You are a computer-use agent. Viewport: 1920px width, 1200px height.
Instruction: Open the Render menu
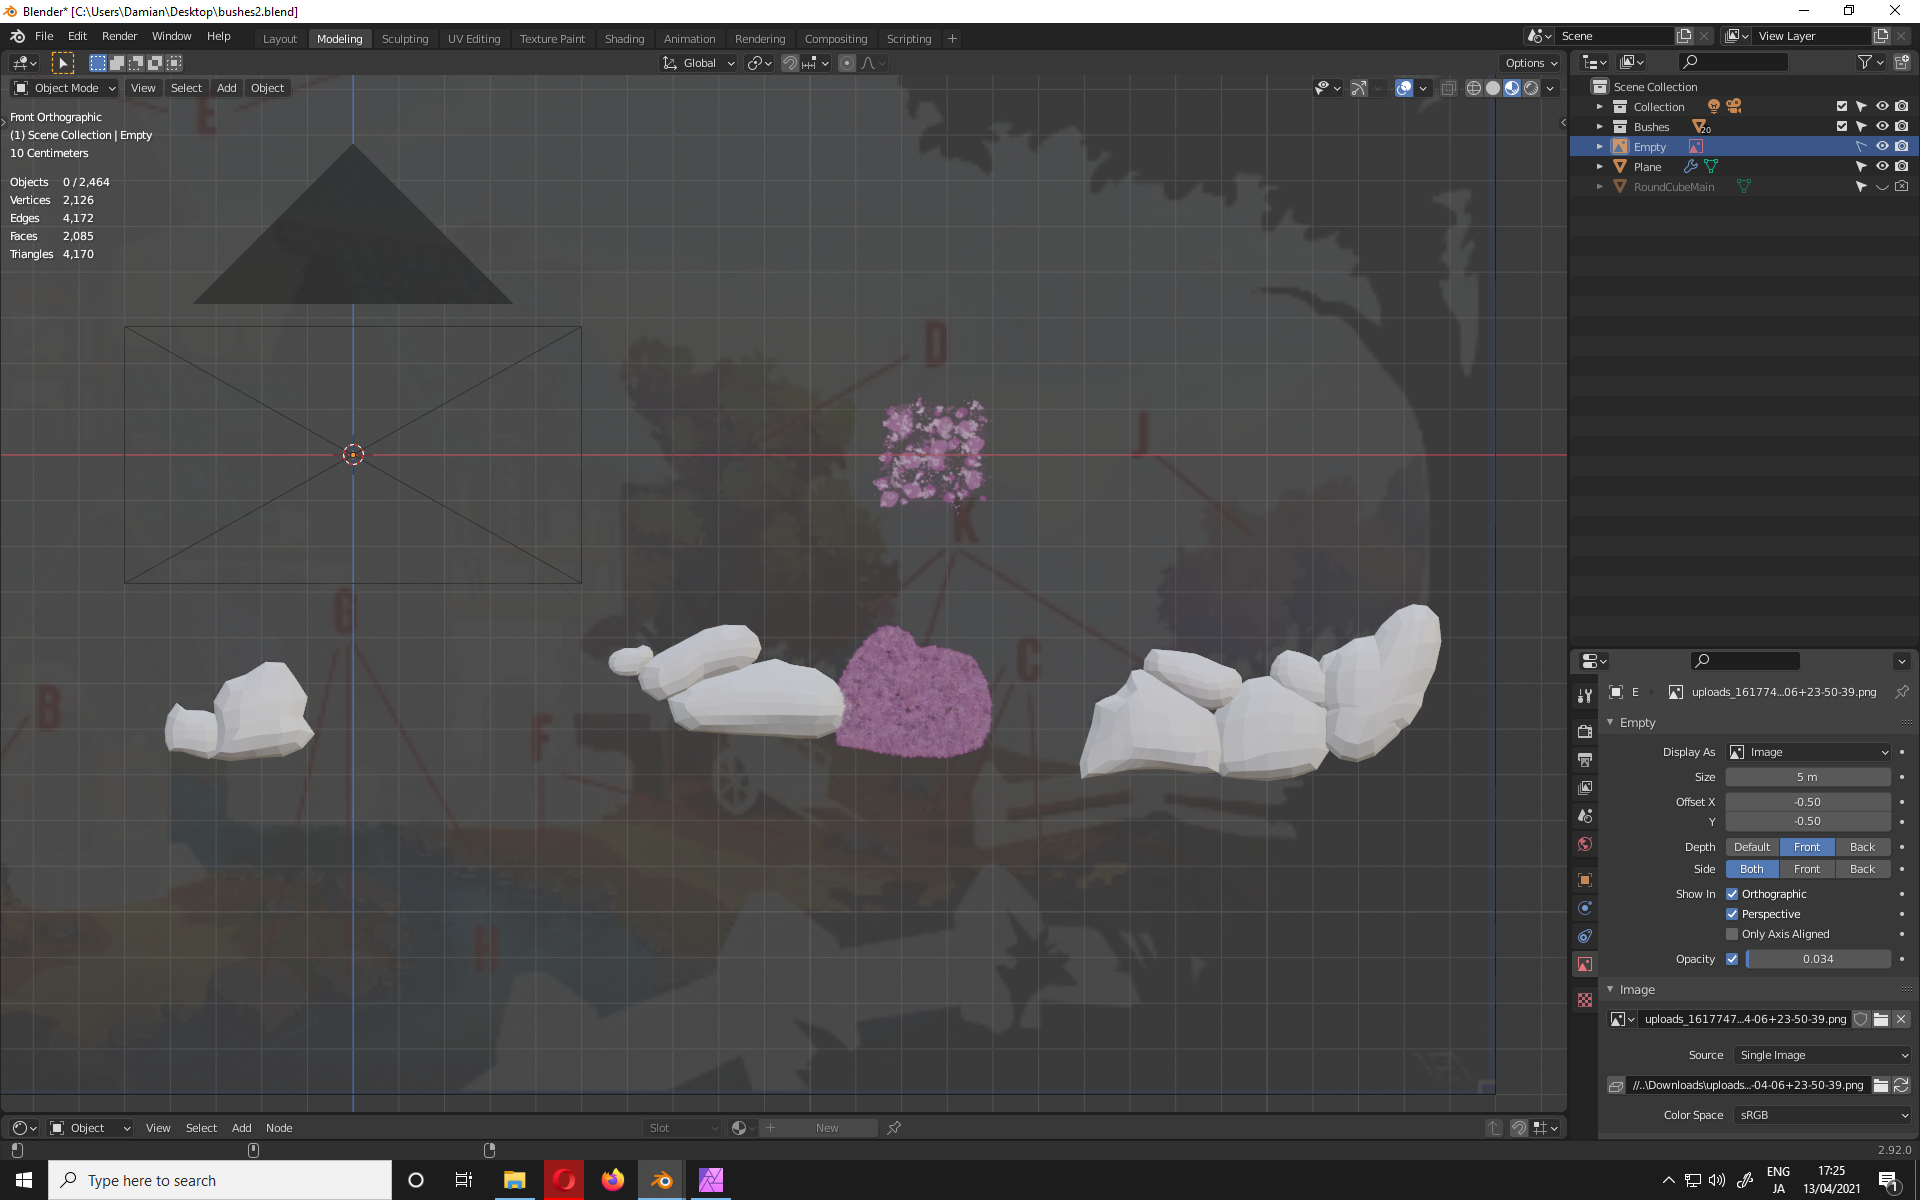(119, 36)
